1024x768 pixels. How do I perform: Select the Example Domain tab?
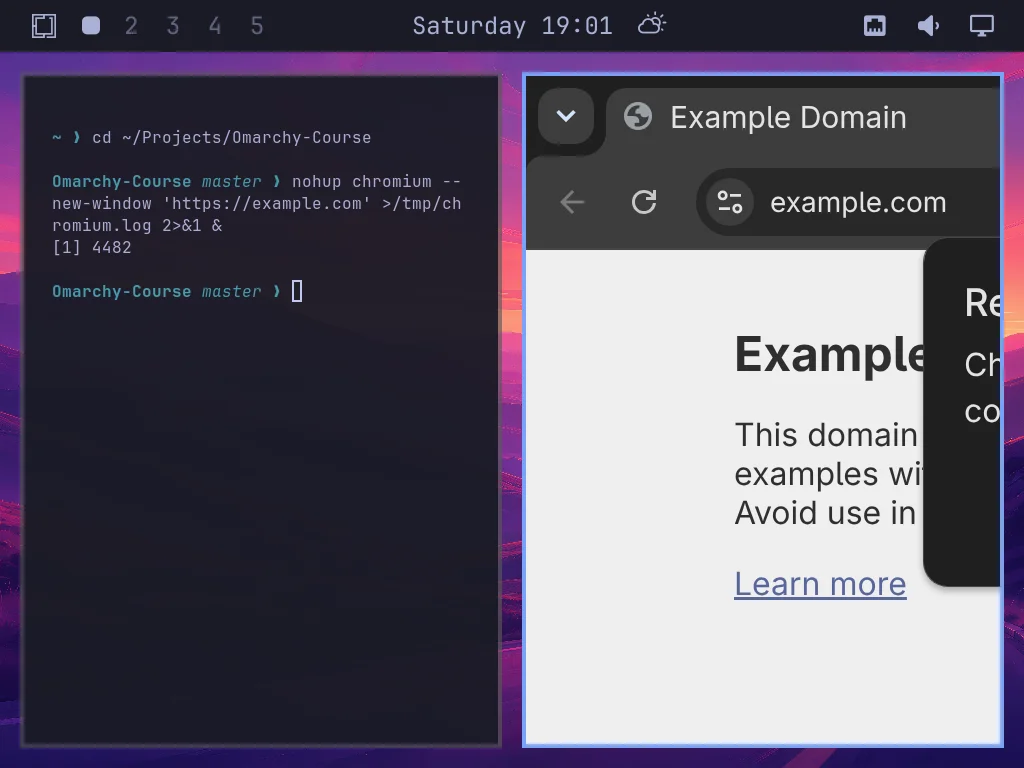point(803,118)
